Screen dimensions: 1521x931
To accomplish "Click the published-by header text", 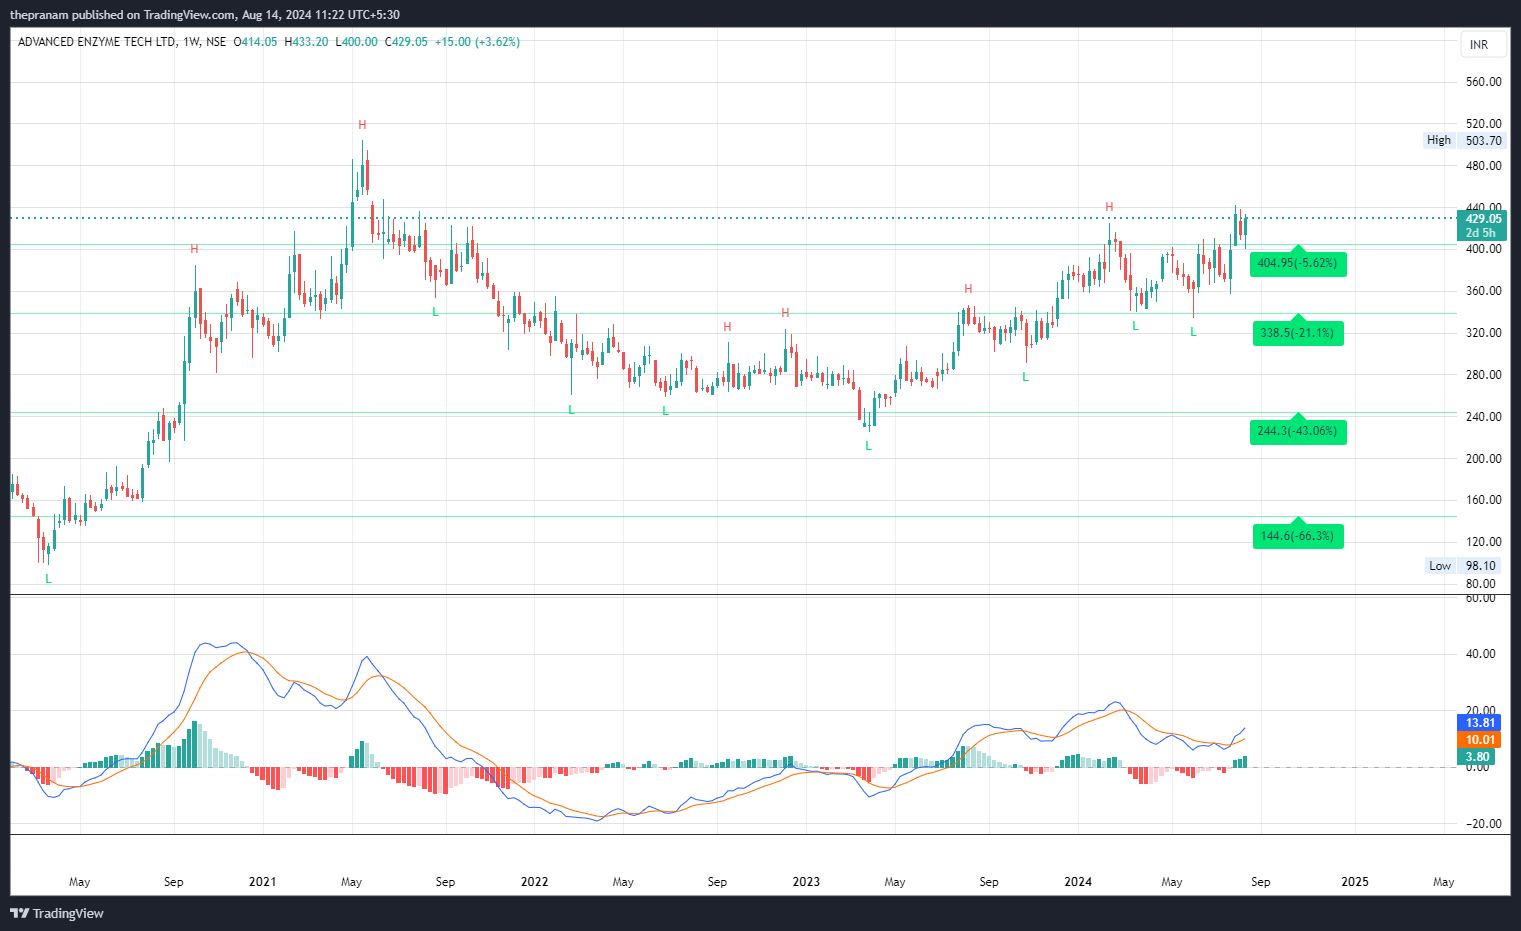I will [205, 15].
